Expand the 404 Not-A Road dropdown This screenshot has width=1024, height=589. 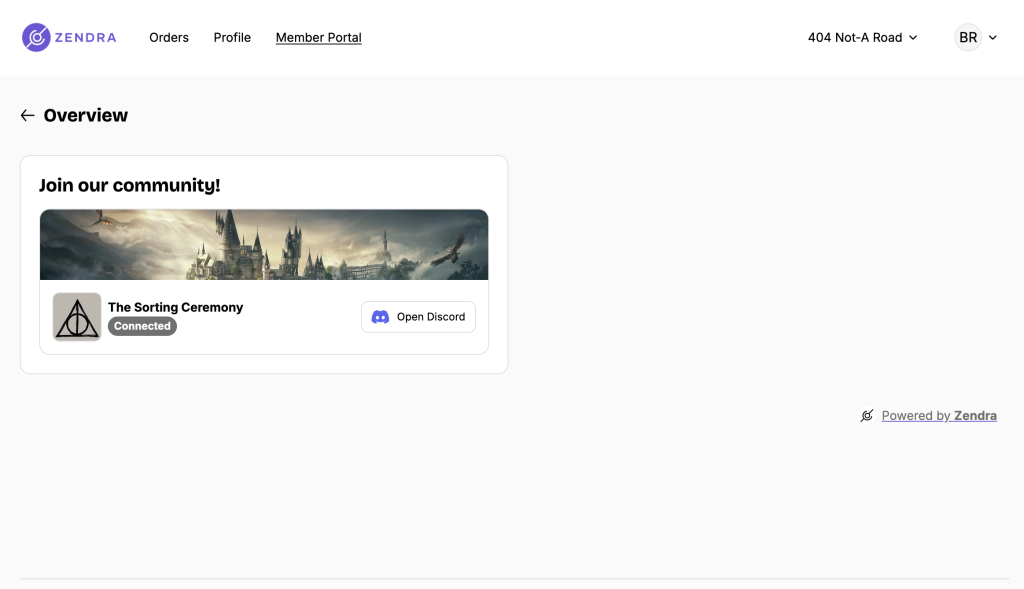pyautogui.click(x=862, y=37)
